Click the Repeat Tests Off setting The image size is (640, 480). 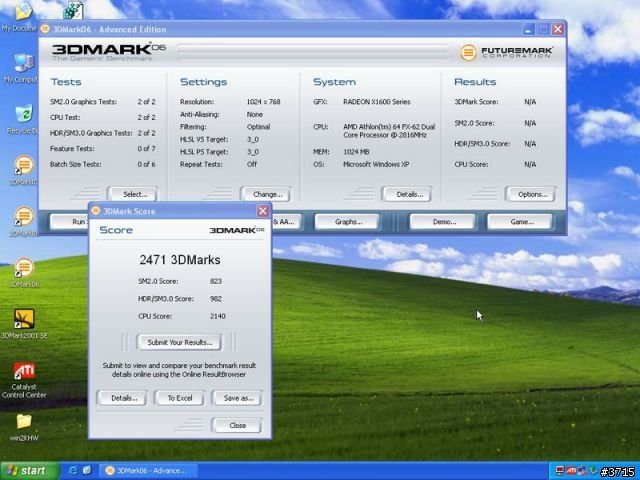[219, 164]
